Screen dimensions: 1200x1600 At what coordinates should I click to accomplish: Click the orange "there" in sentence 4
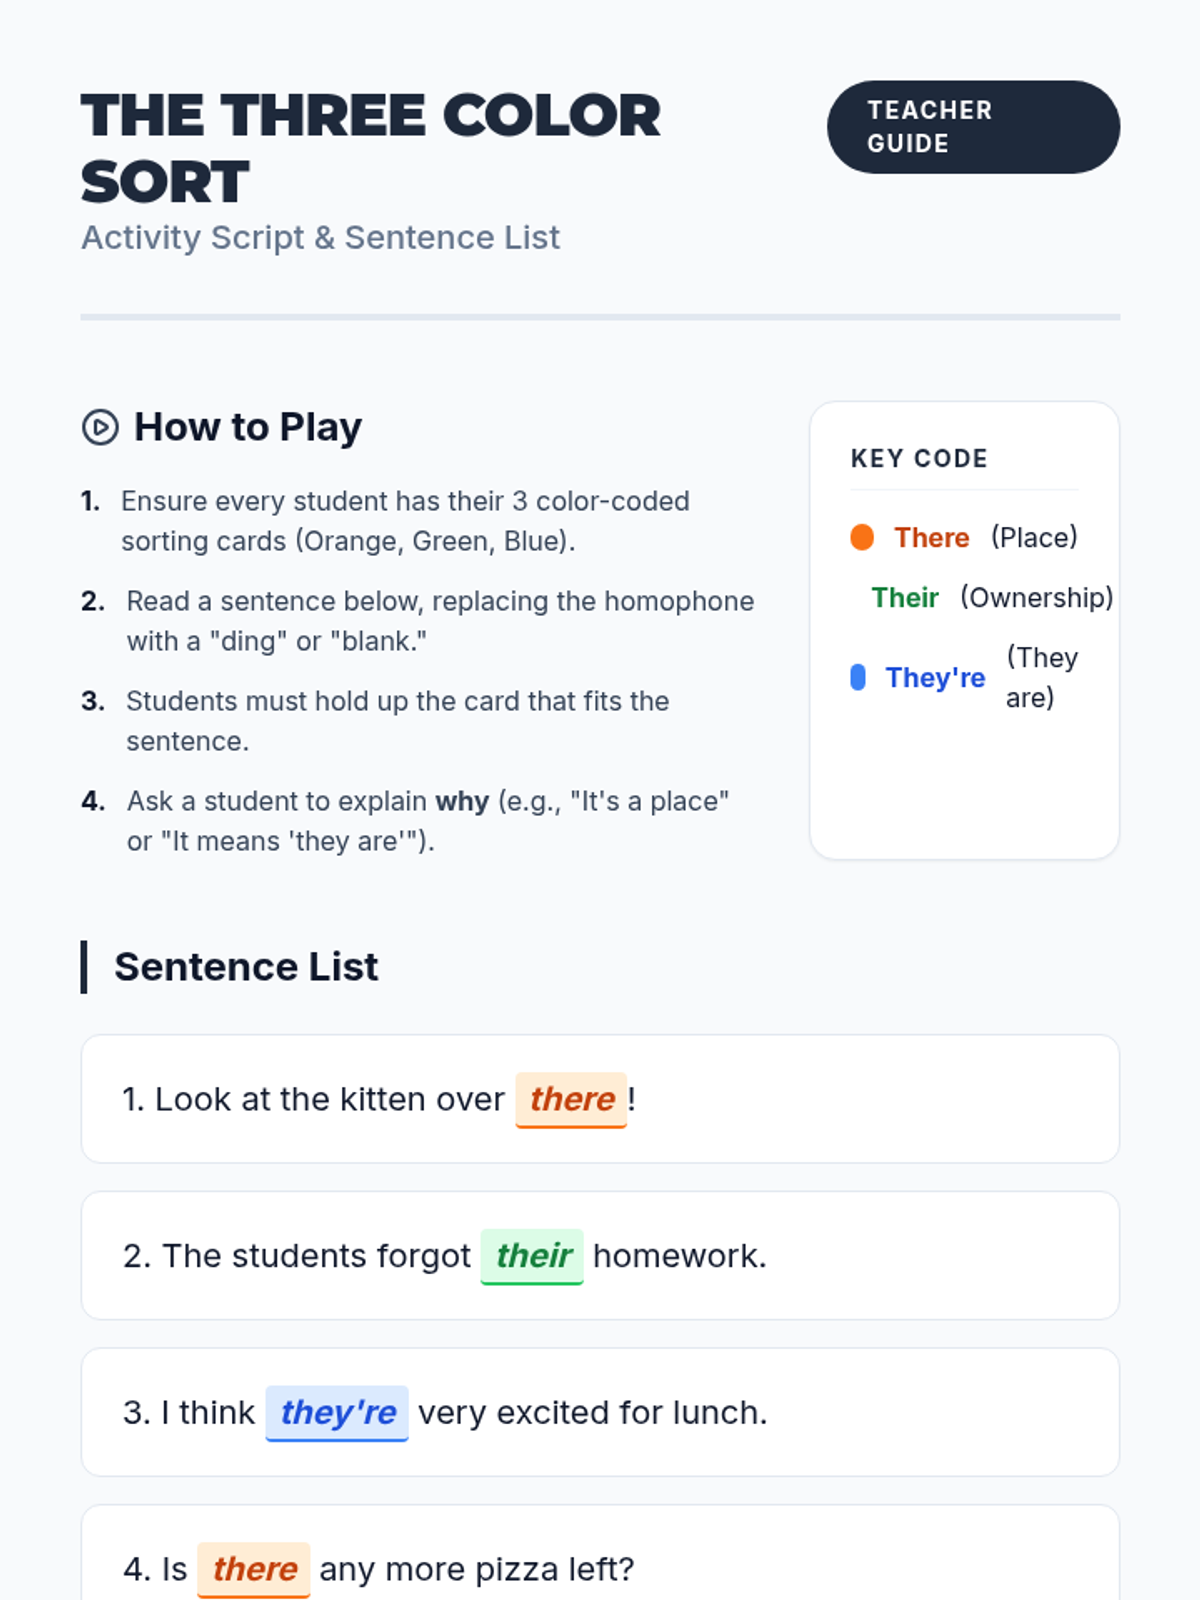point(254,1568)
